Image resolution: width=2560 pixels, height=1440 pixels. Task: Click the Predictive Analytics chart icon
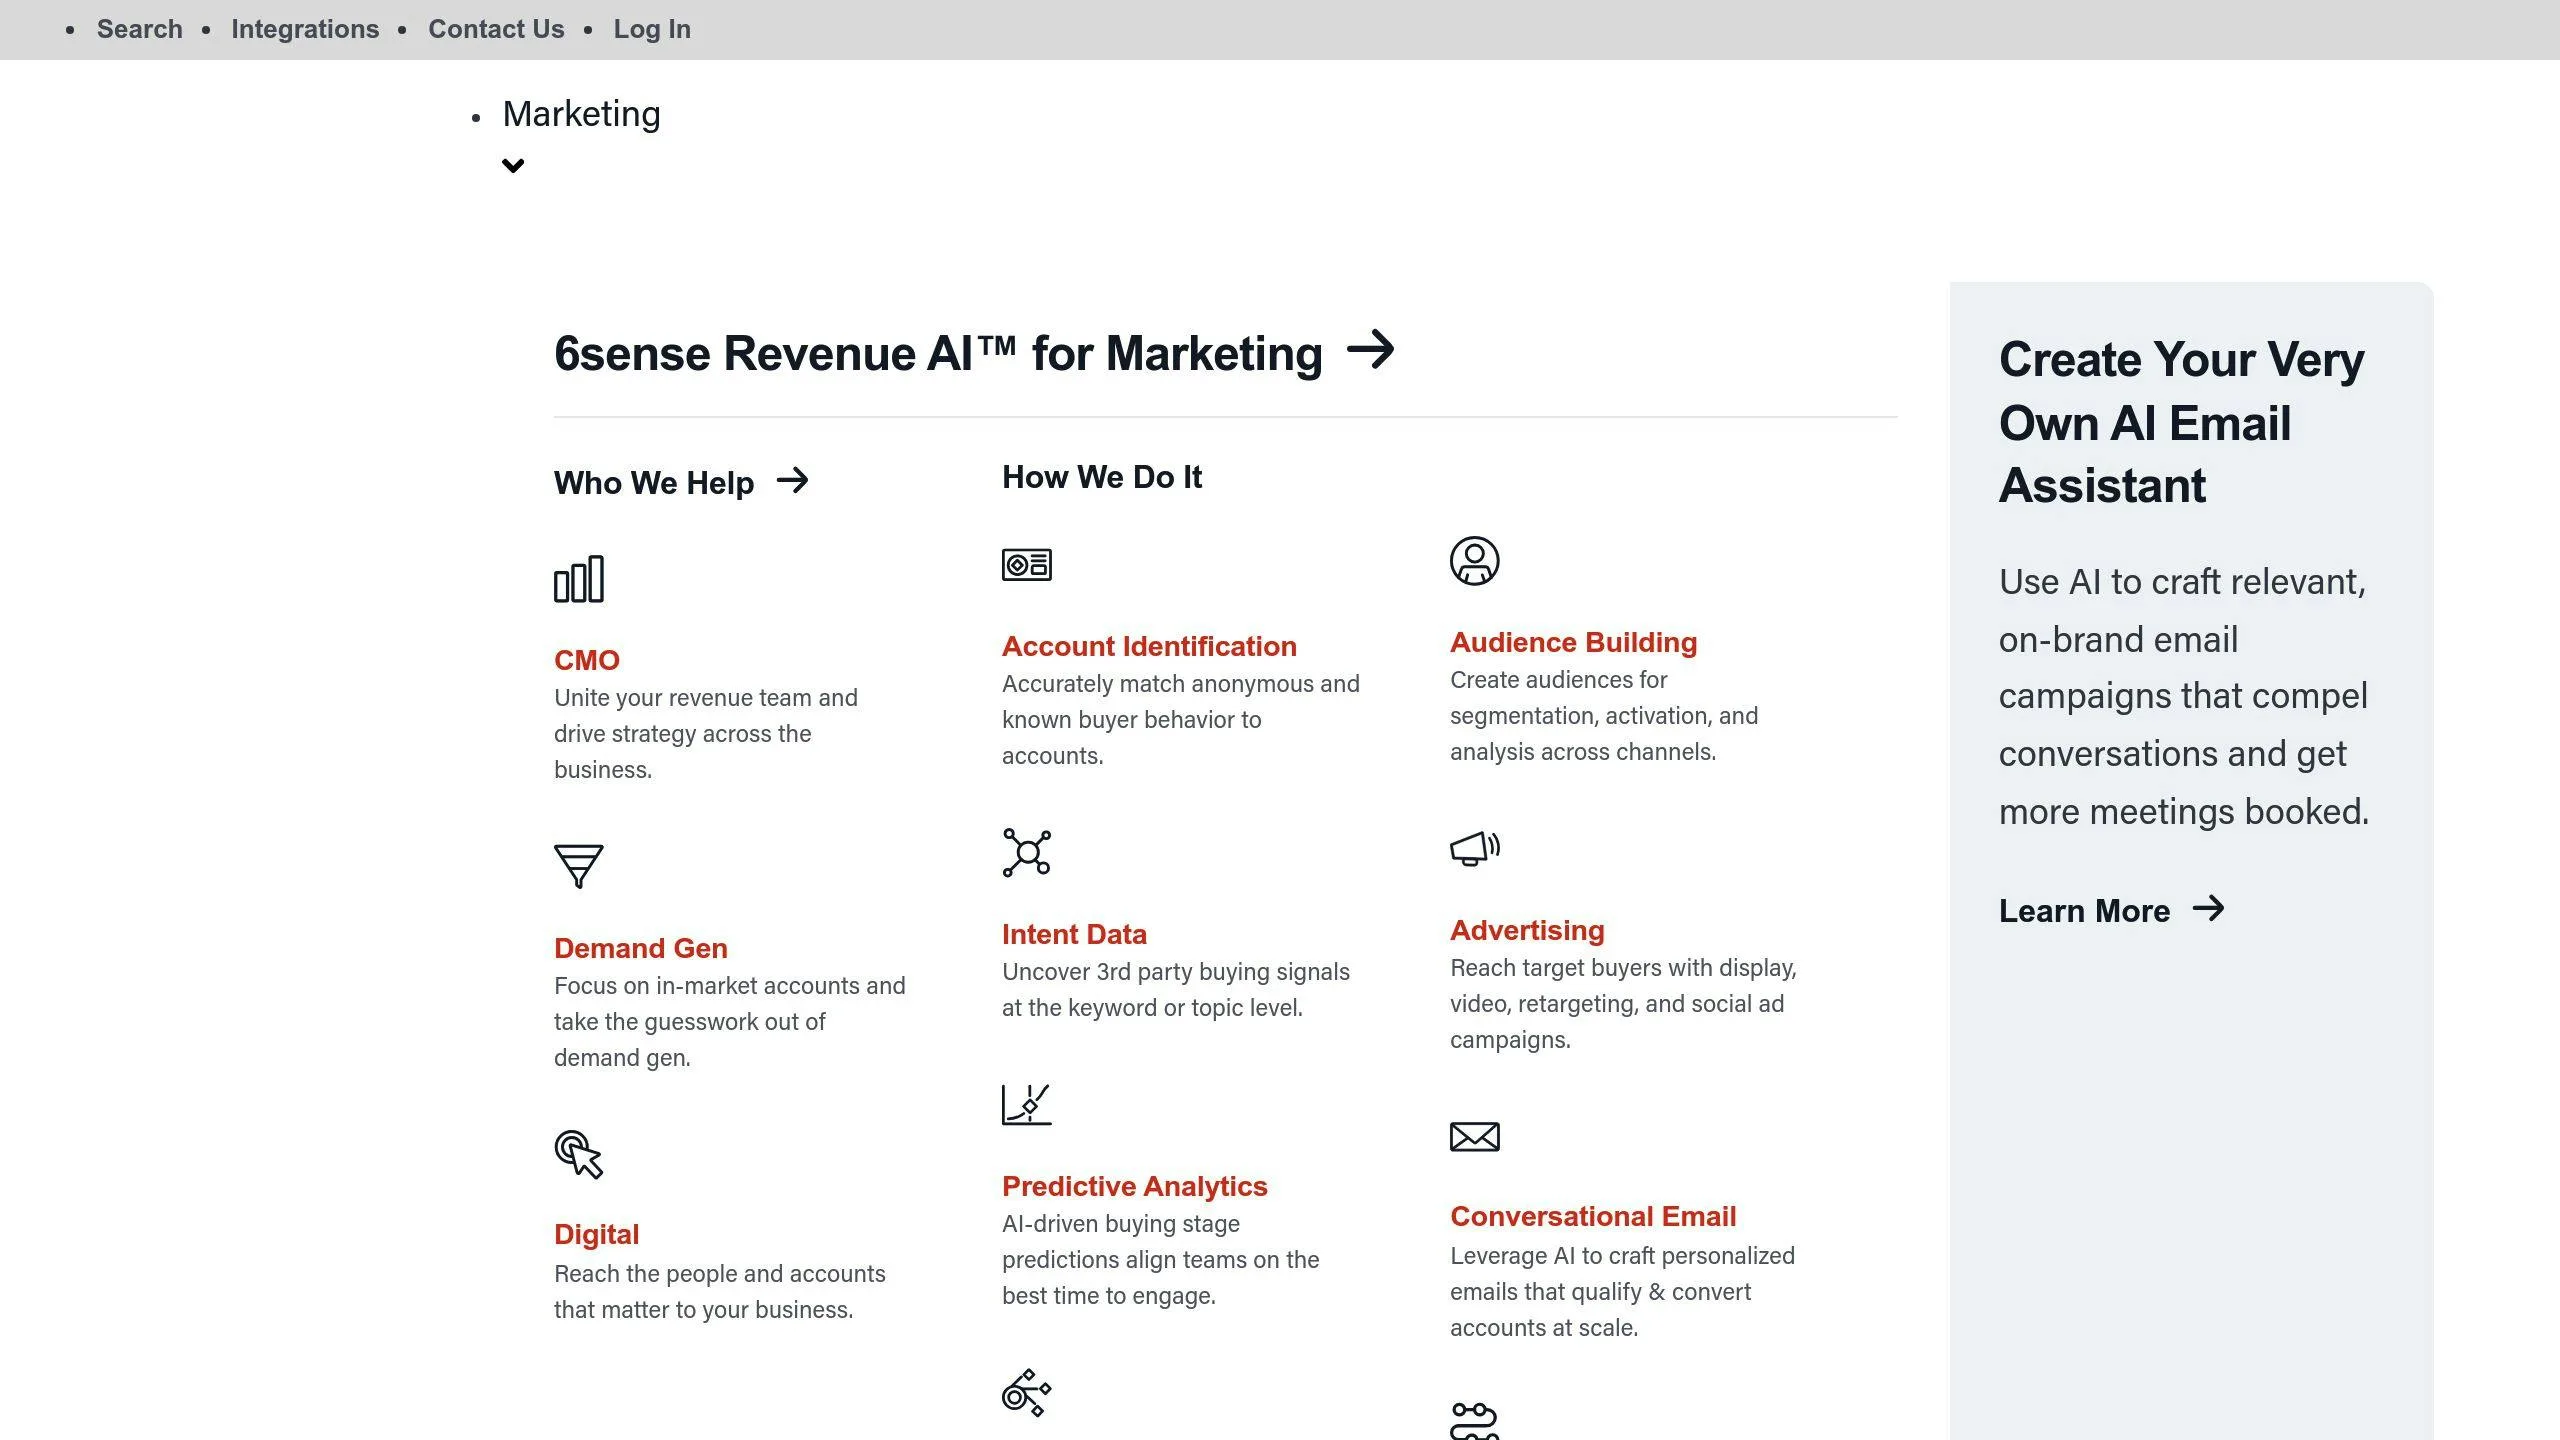coord(1027,1105)
